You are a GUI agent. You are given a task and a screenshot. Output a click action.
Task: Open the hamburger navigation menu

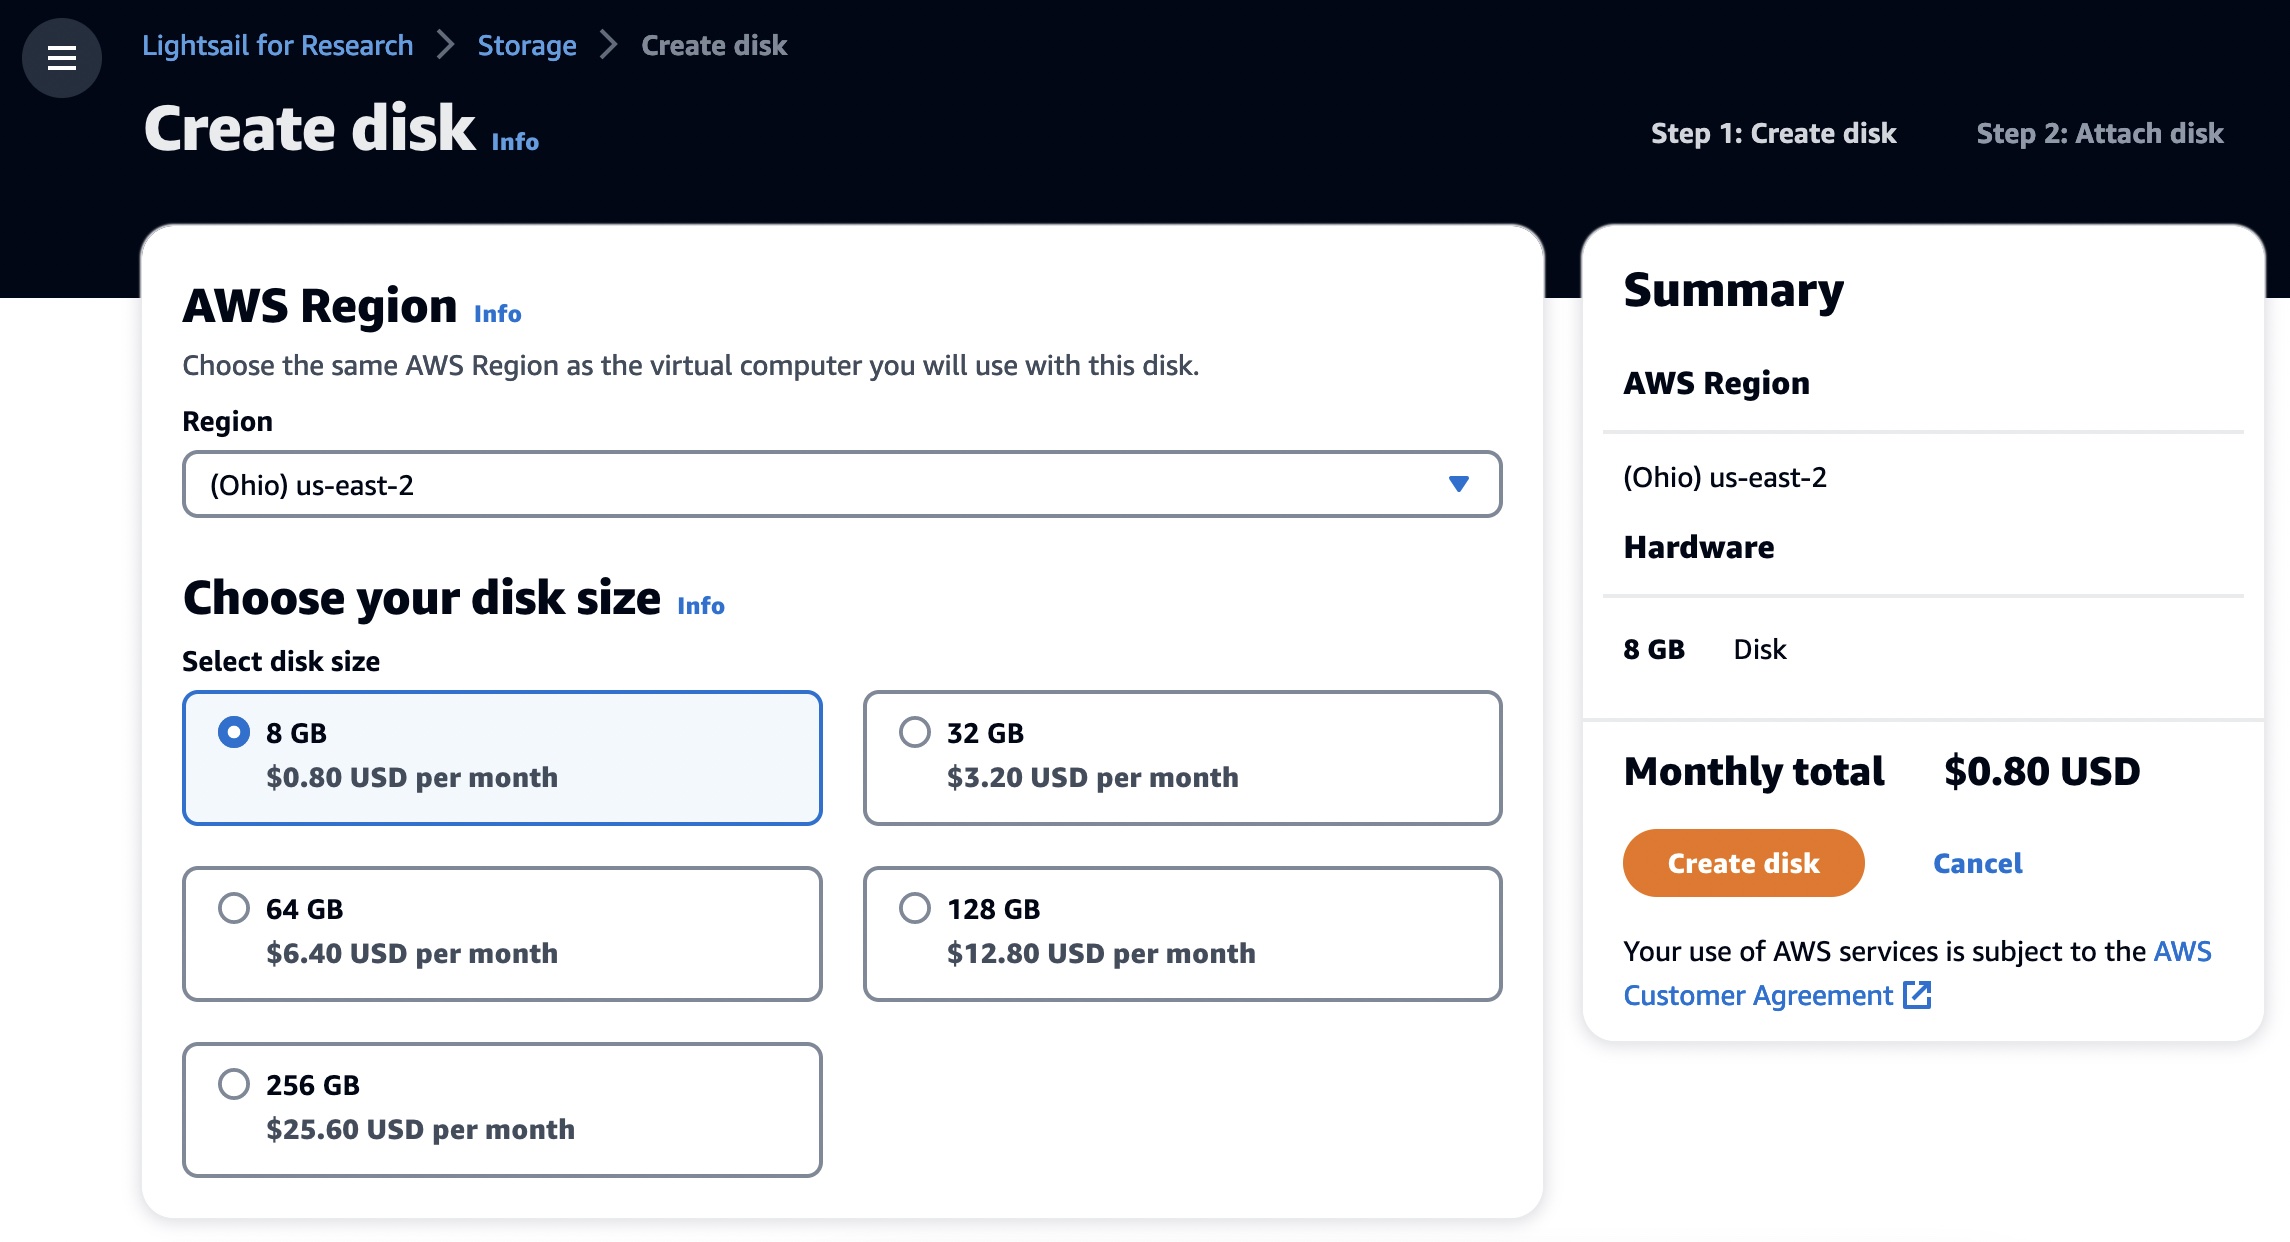pyautogui.click(x=62, y=58)
